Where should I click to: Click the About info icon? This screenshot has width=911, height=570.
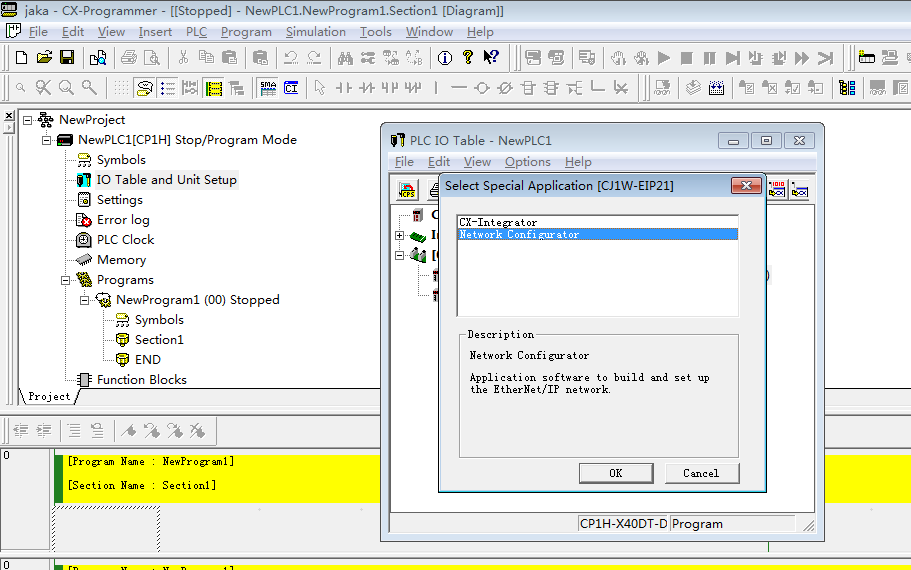pos(445,58)
